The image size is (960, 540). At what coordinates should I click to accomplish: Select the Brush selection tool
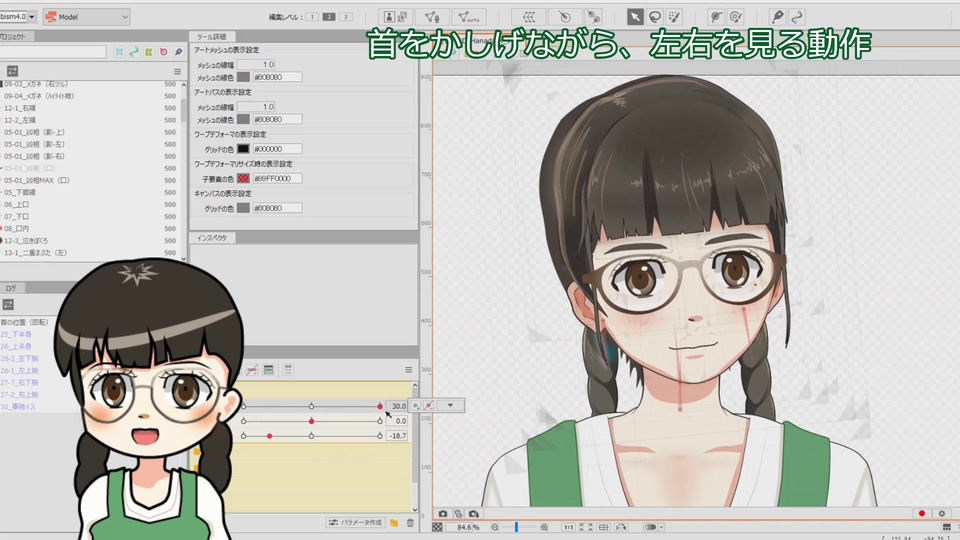point(674,17)
